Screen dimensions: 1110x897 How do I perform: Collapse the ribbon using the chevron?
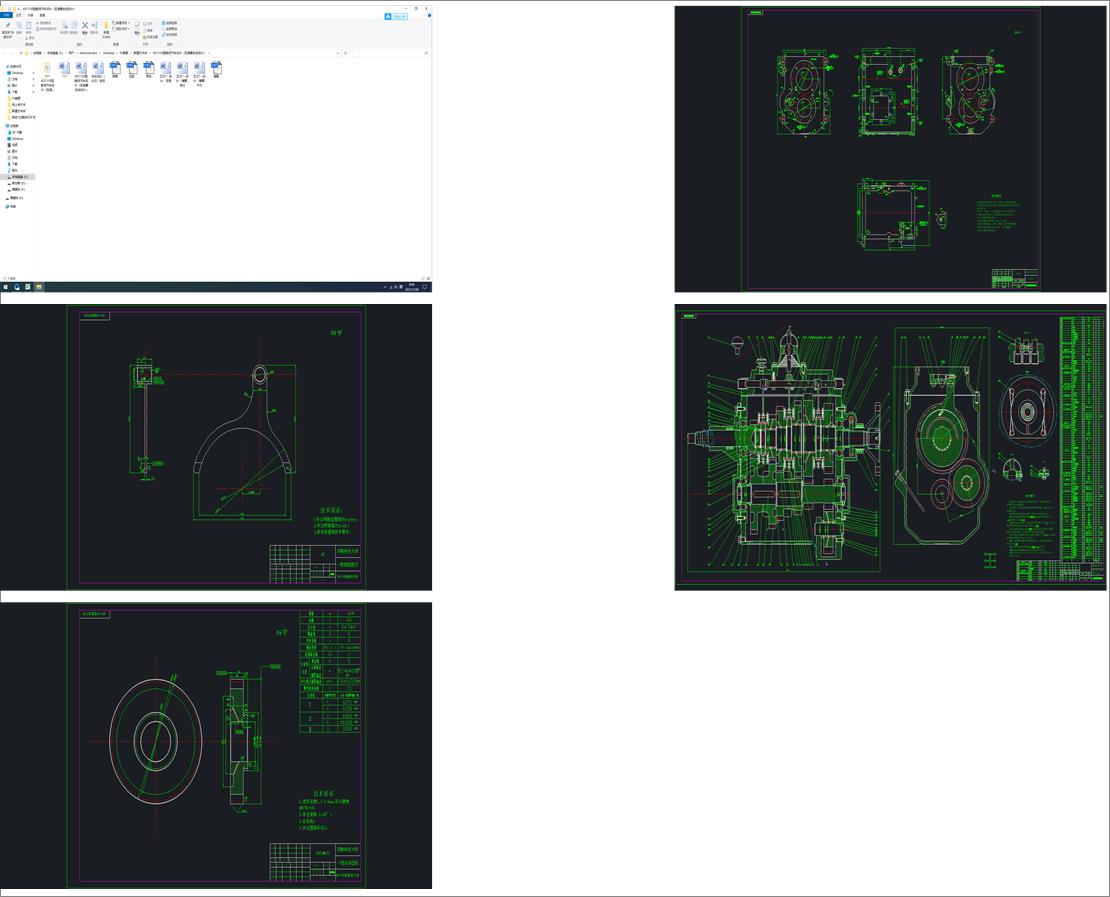pyautogui.click(x=425, y=15)
